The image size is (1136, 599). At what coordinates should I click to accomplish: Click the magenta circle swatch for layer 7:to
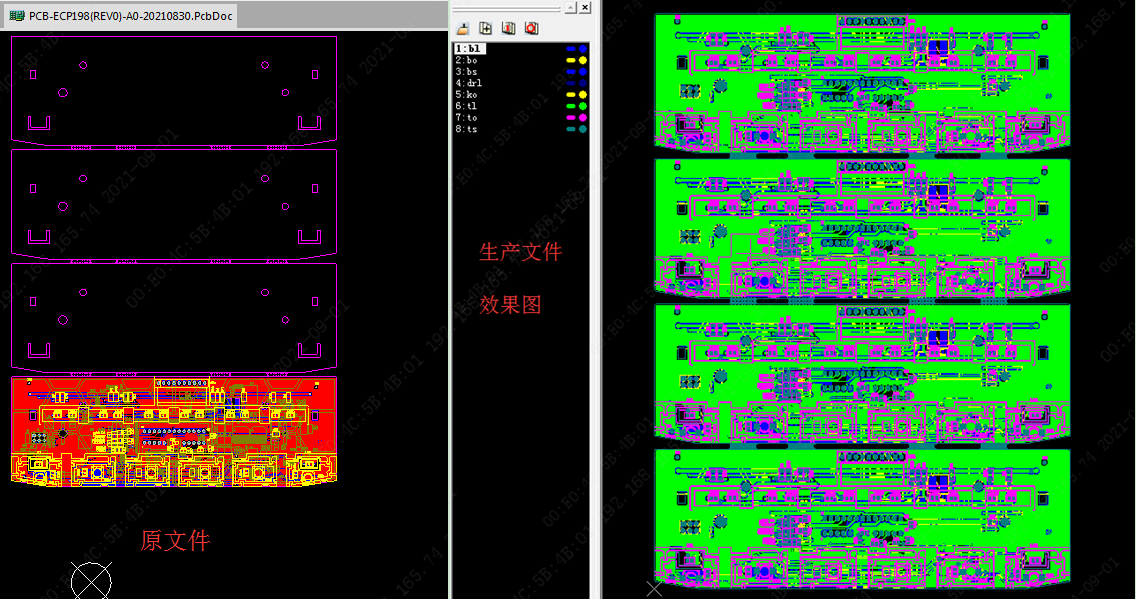[583, 117]
